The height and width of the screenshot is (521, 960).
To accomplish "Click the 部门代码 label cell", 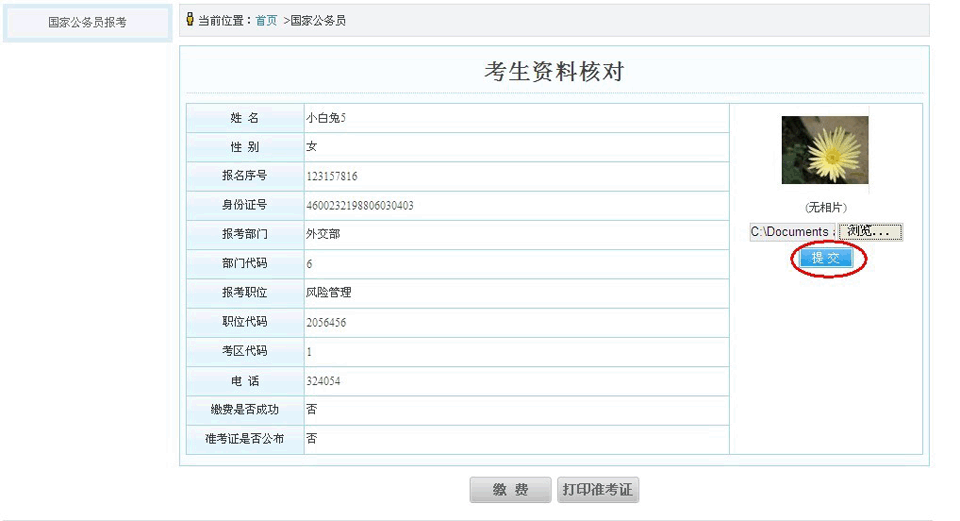I will click(x=245, y=264).
